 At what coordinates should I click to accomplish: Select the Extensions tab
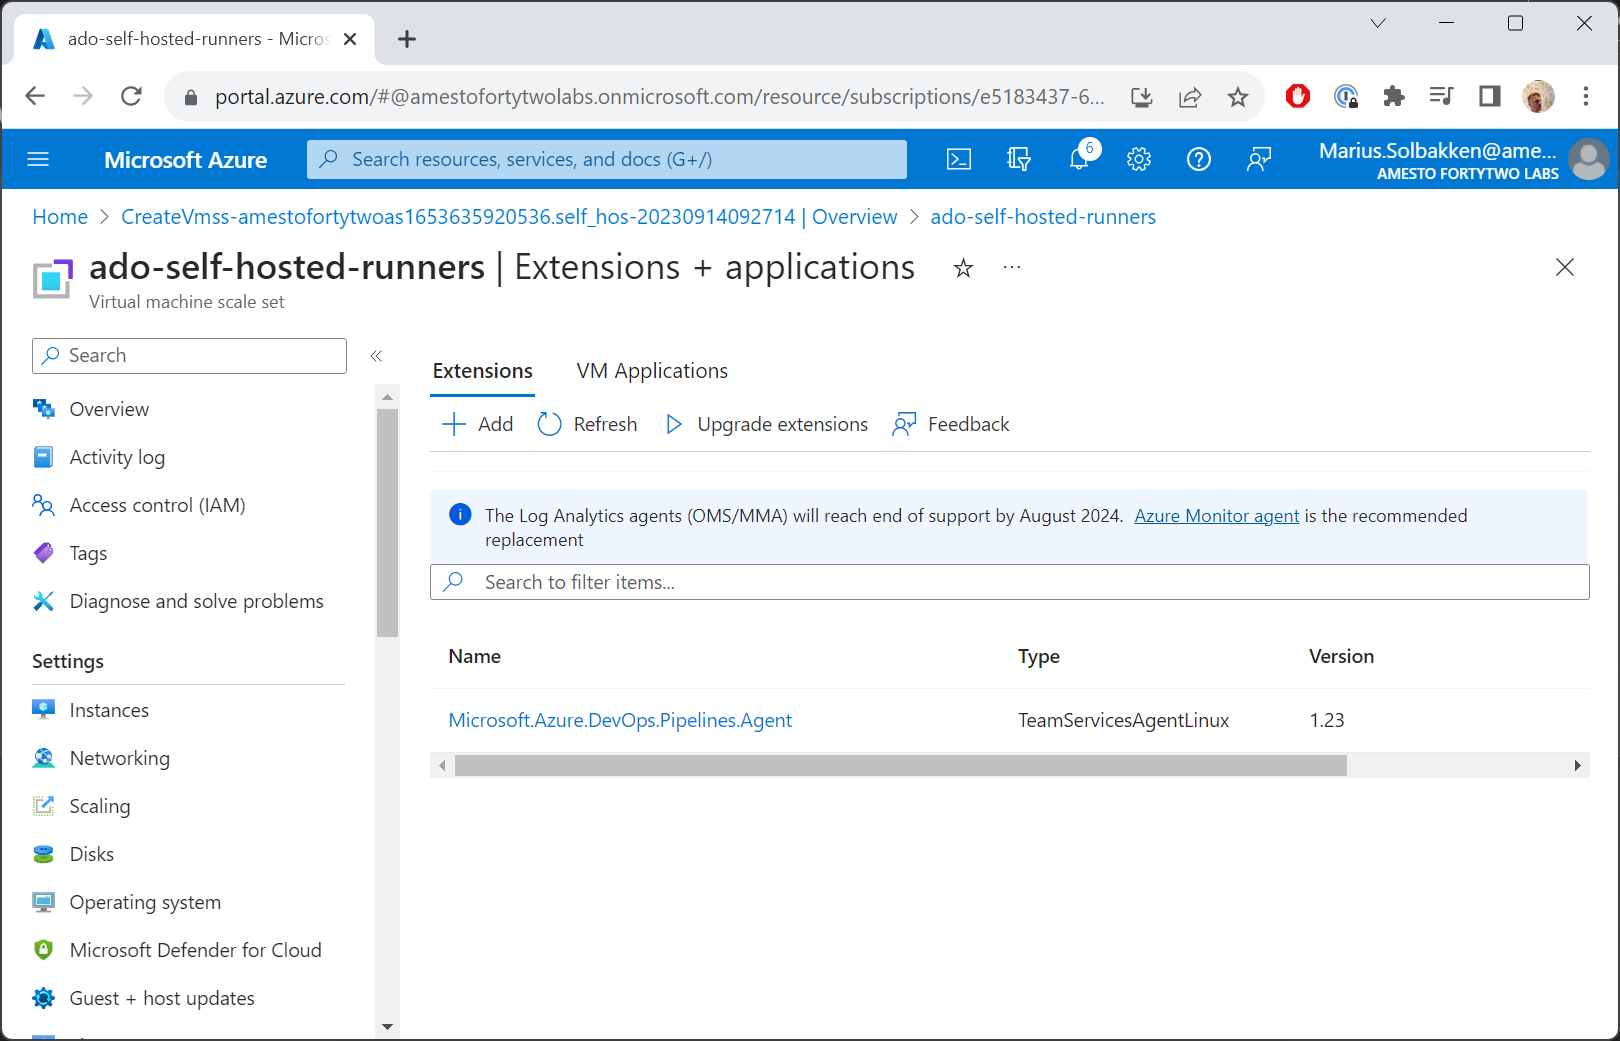point(483,371)
